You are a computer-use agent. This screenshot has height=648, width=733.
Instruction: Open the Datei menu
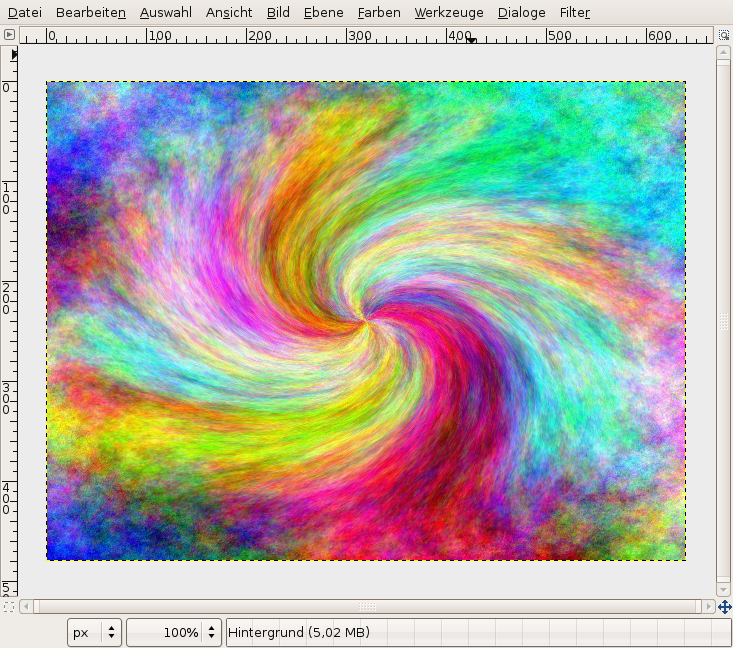[x=25, y=13]
